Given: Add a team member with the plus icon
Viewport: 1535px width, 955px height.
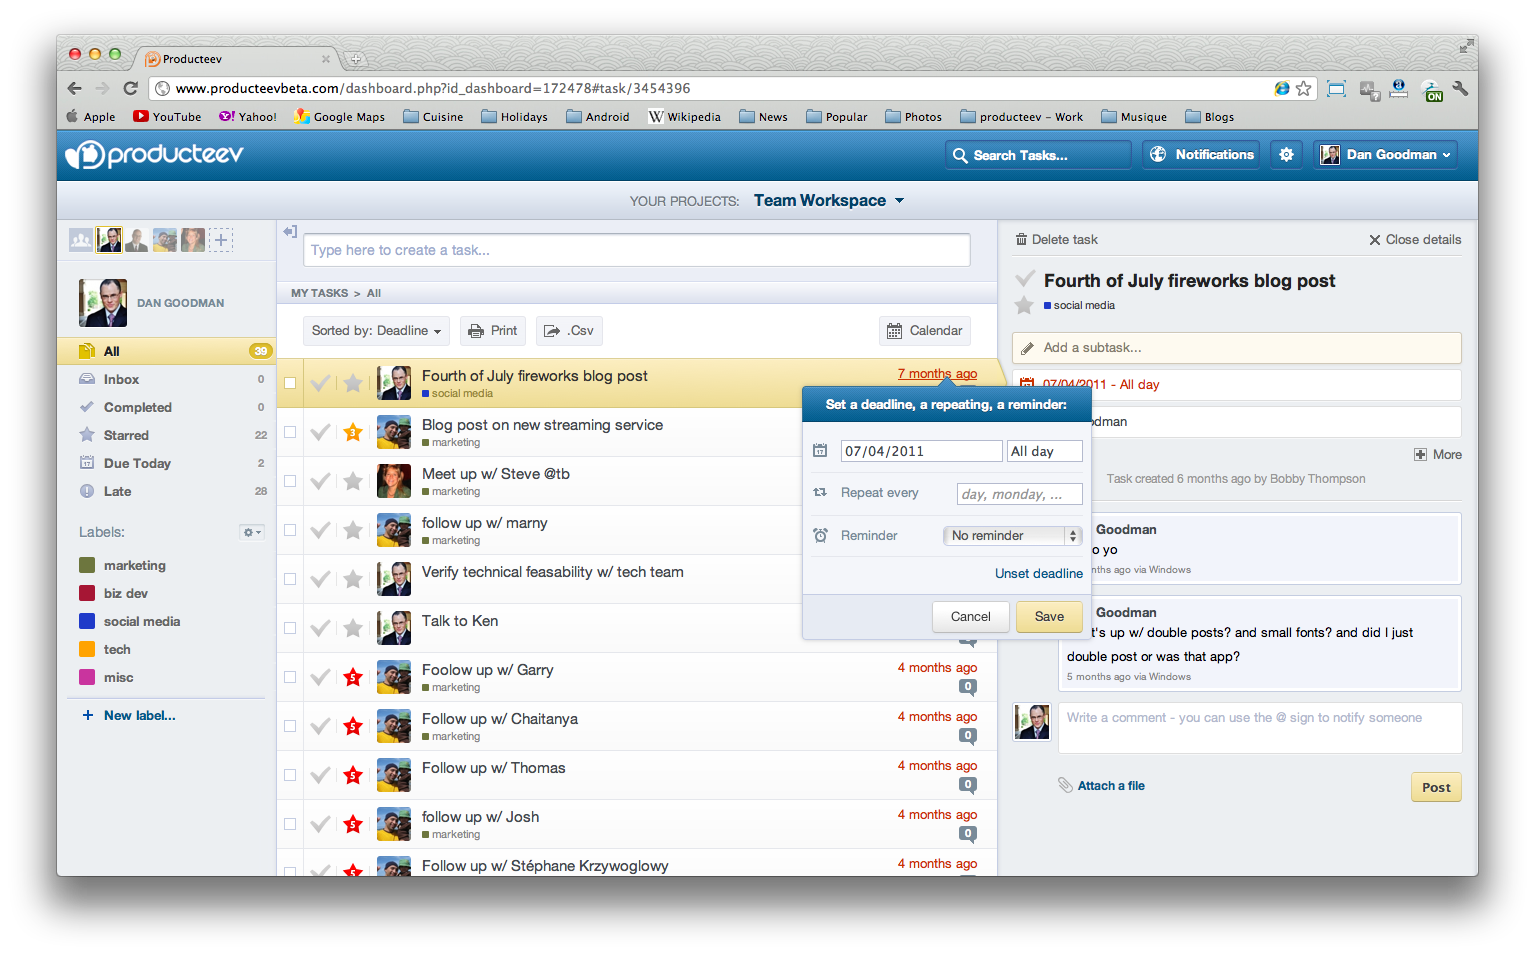Looking at the screenshot, I should point(221,240).
